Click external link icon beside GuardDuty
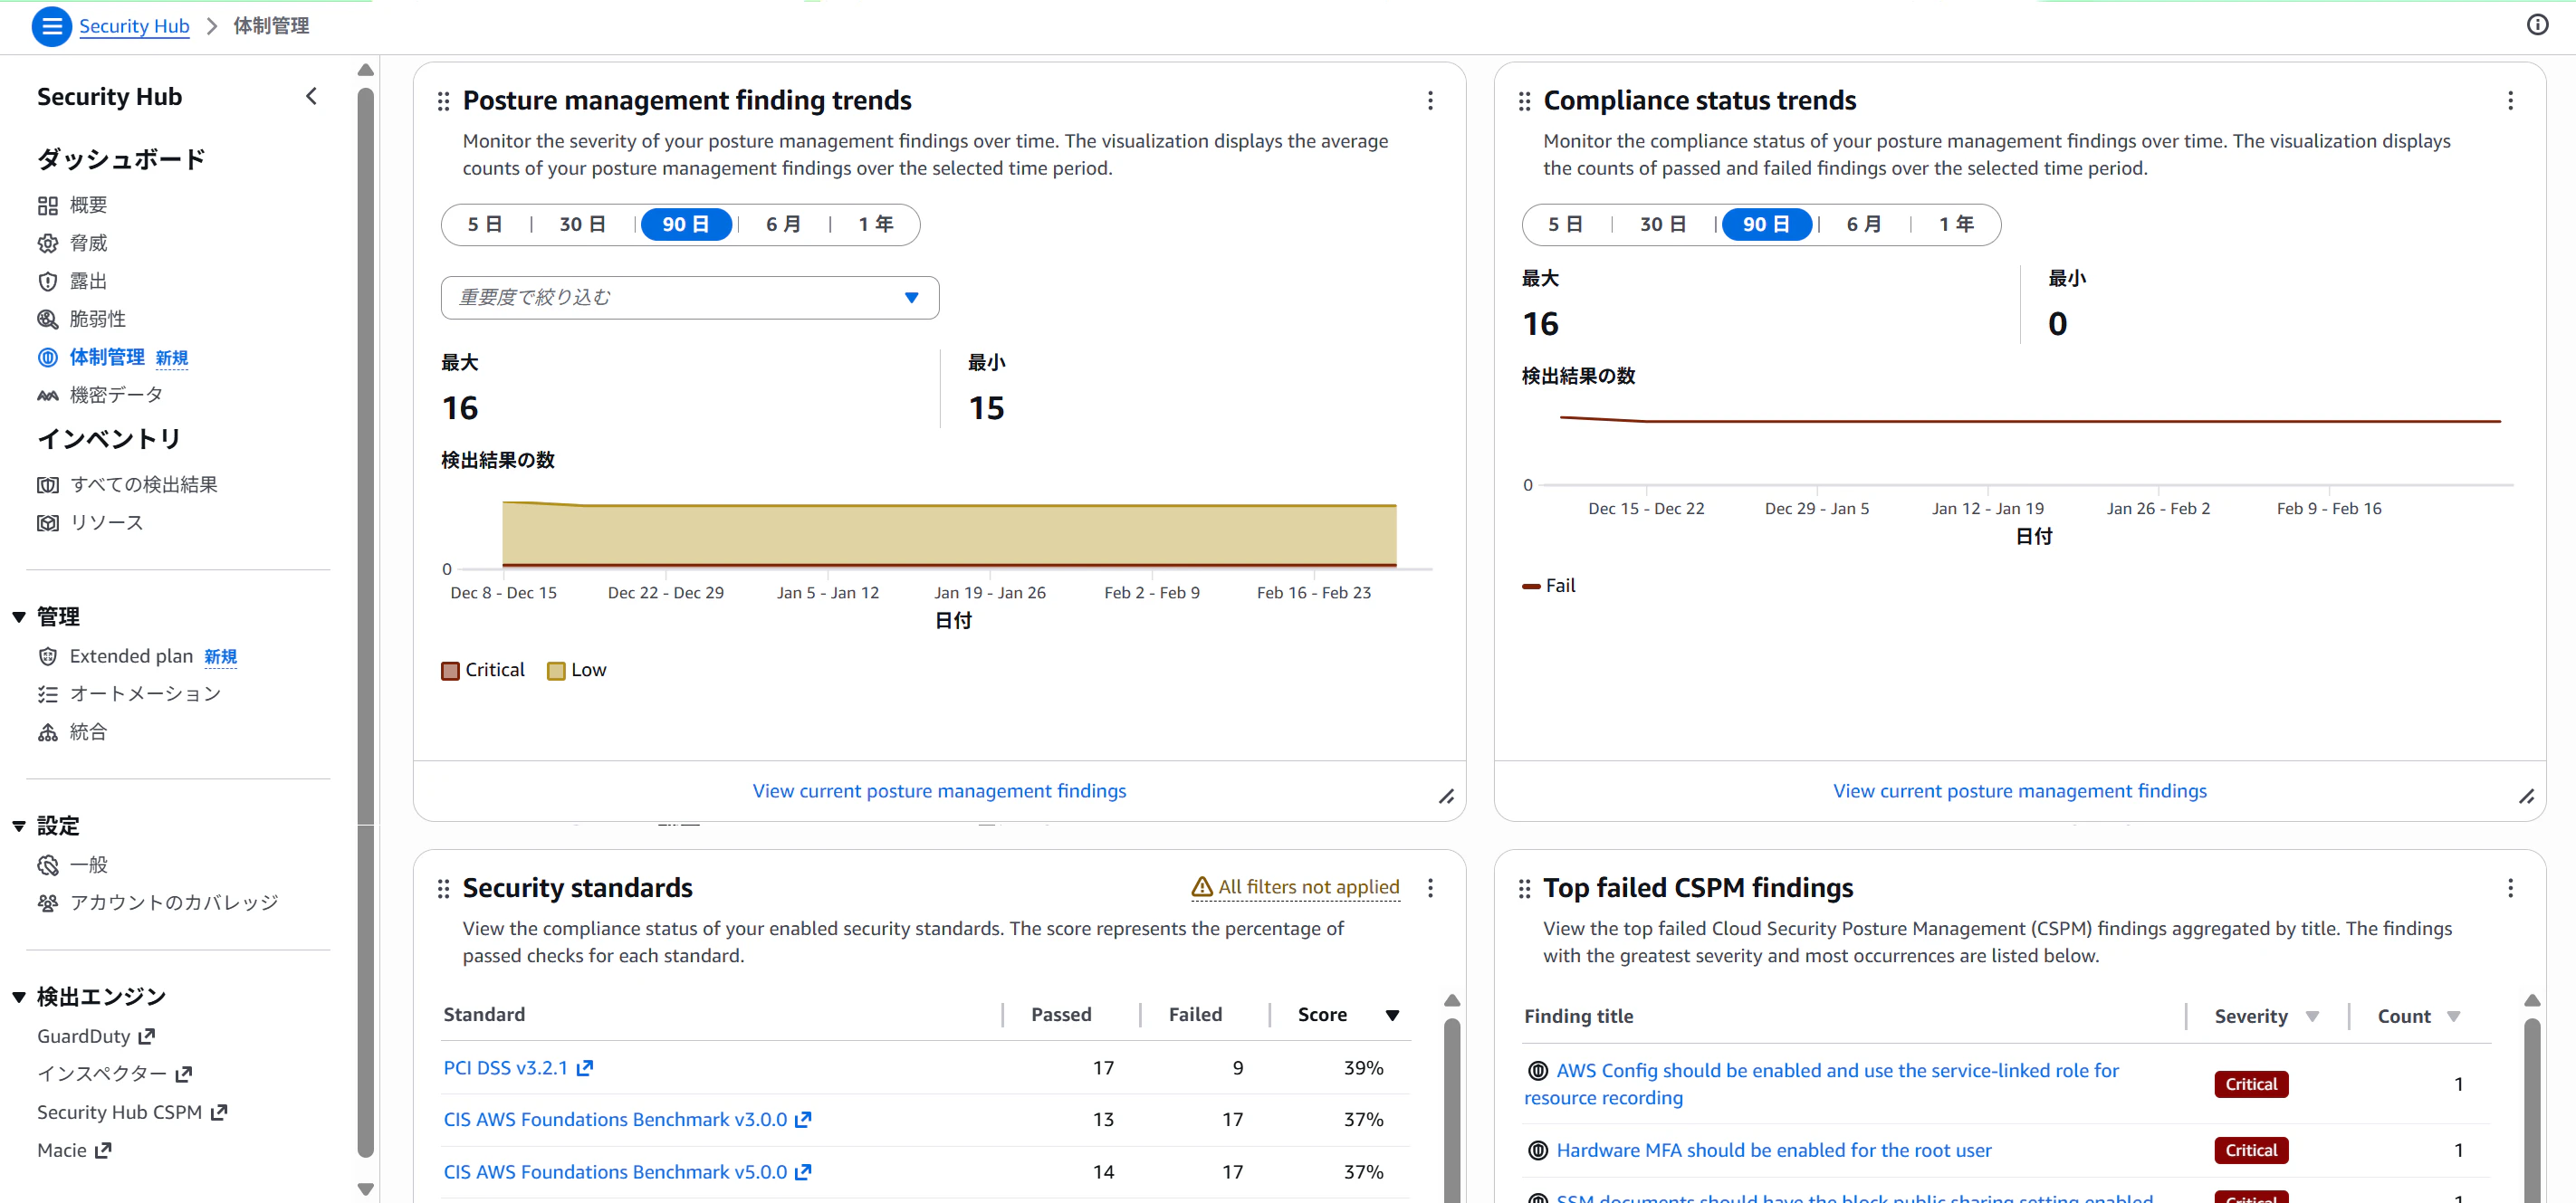The image size is (2576, 1203). point(147,1036)
